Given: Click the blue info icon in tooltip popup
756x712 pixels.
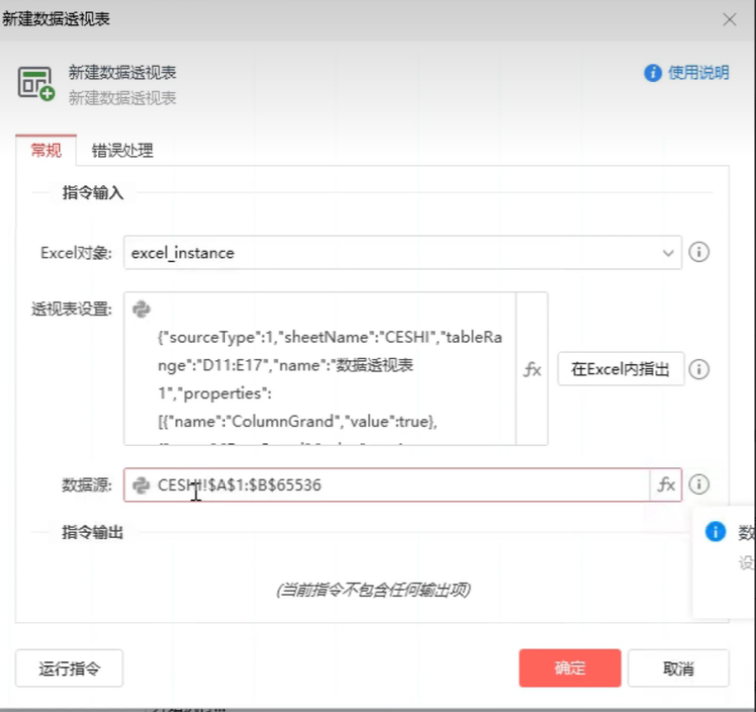Looking at the screenshot, I should [x=716, y=531].
